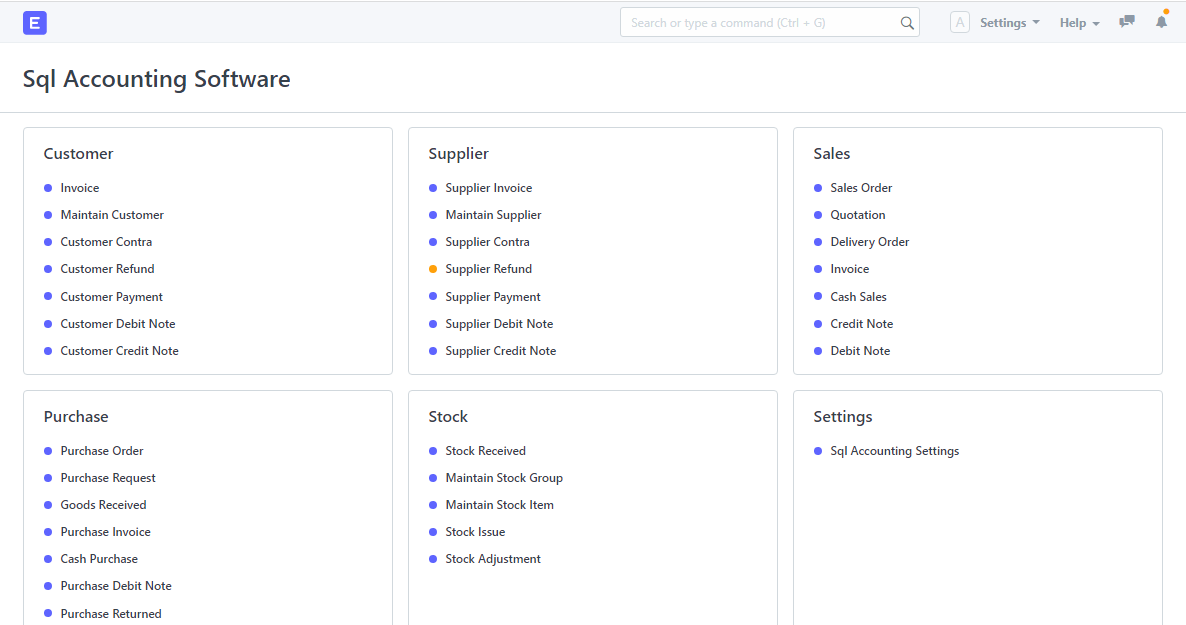Open Customer Debit Note link
The height and width of the screenshot is (625, 1186).
[x=118, y=324]
